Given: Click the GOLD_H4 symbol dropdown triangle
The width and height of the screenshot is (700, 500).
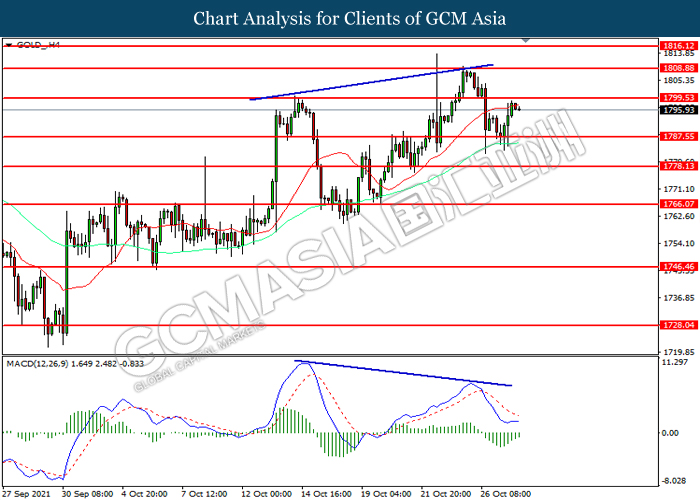Looking at the screenshot, I should pyautogui.click(x=9, y=45).
